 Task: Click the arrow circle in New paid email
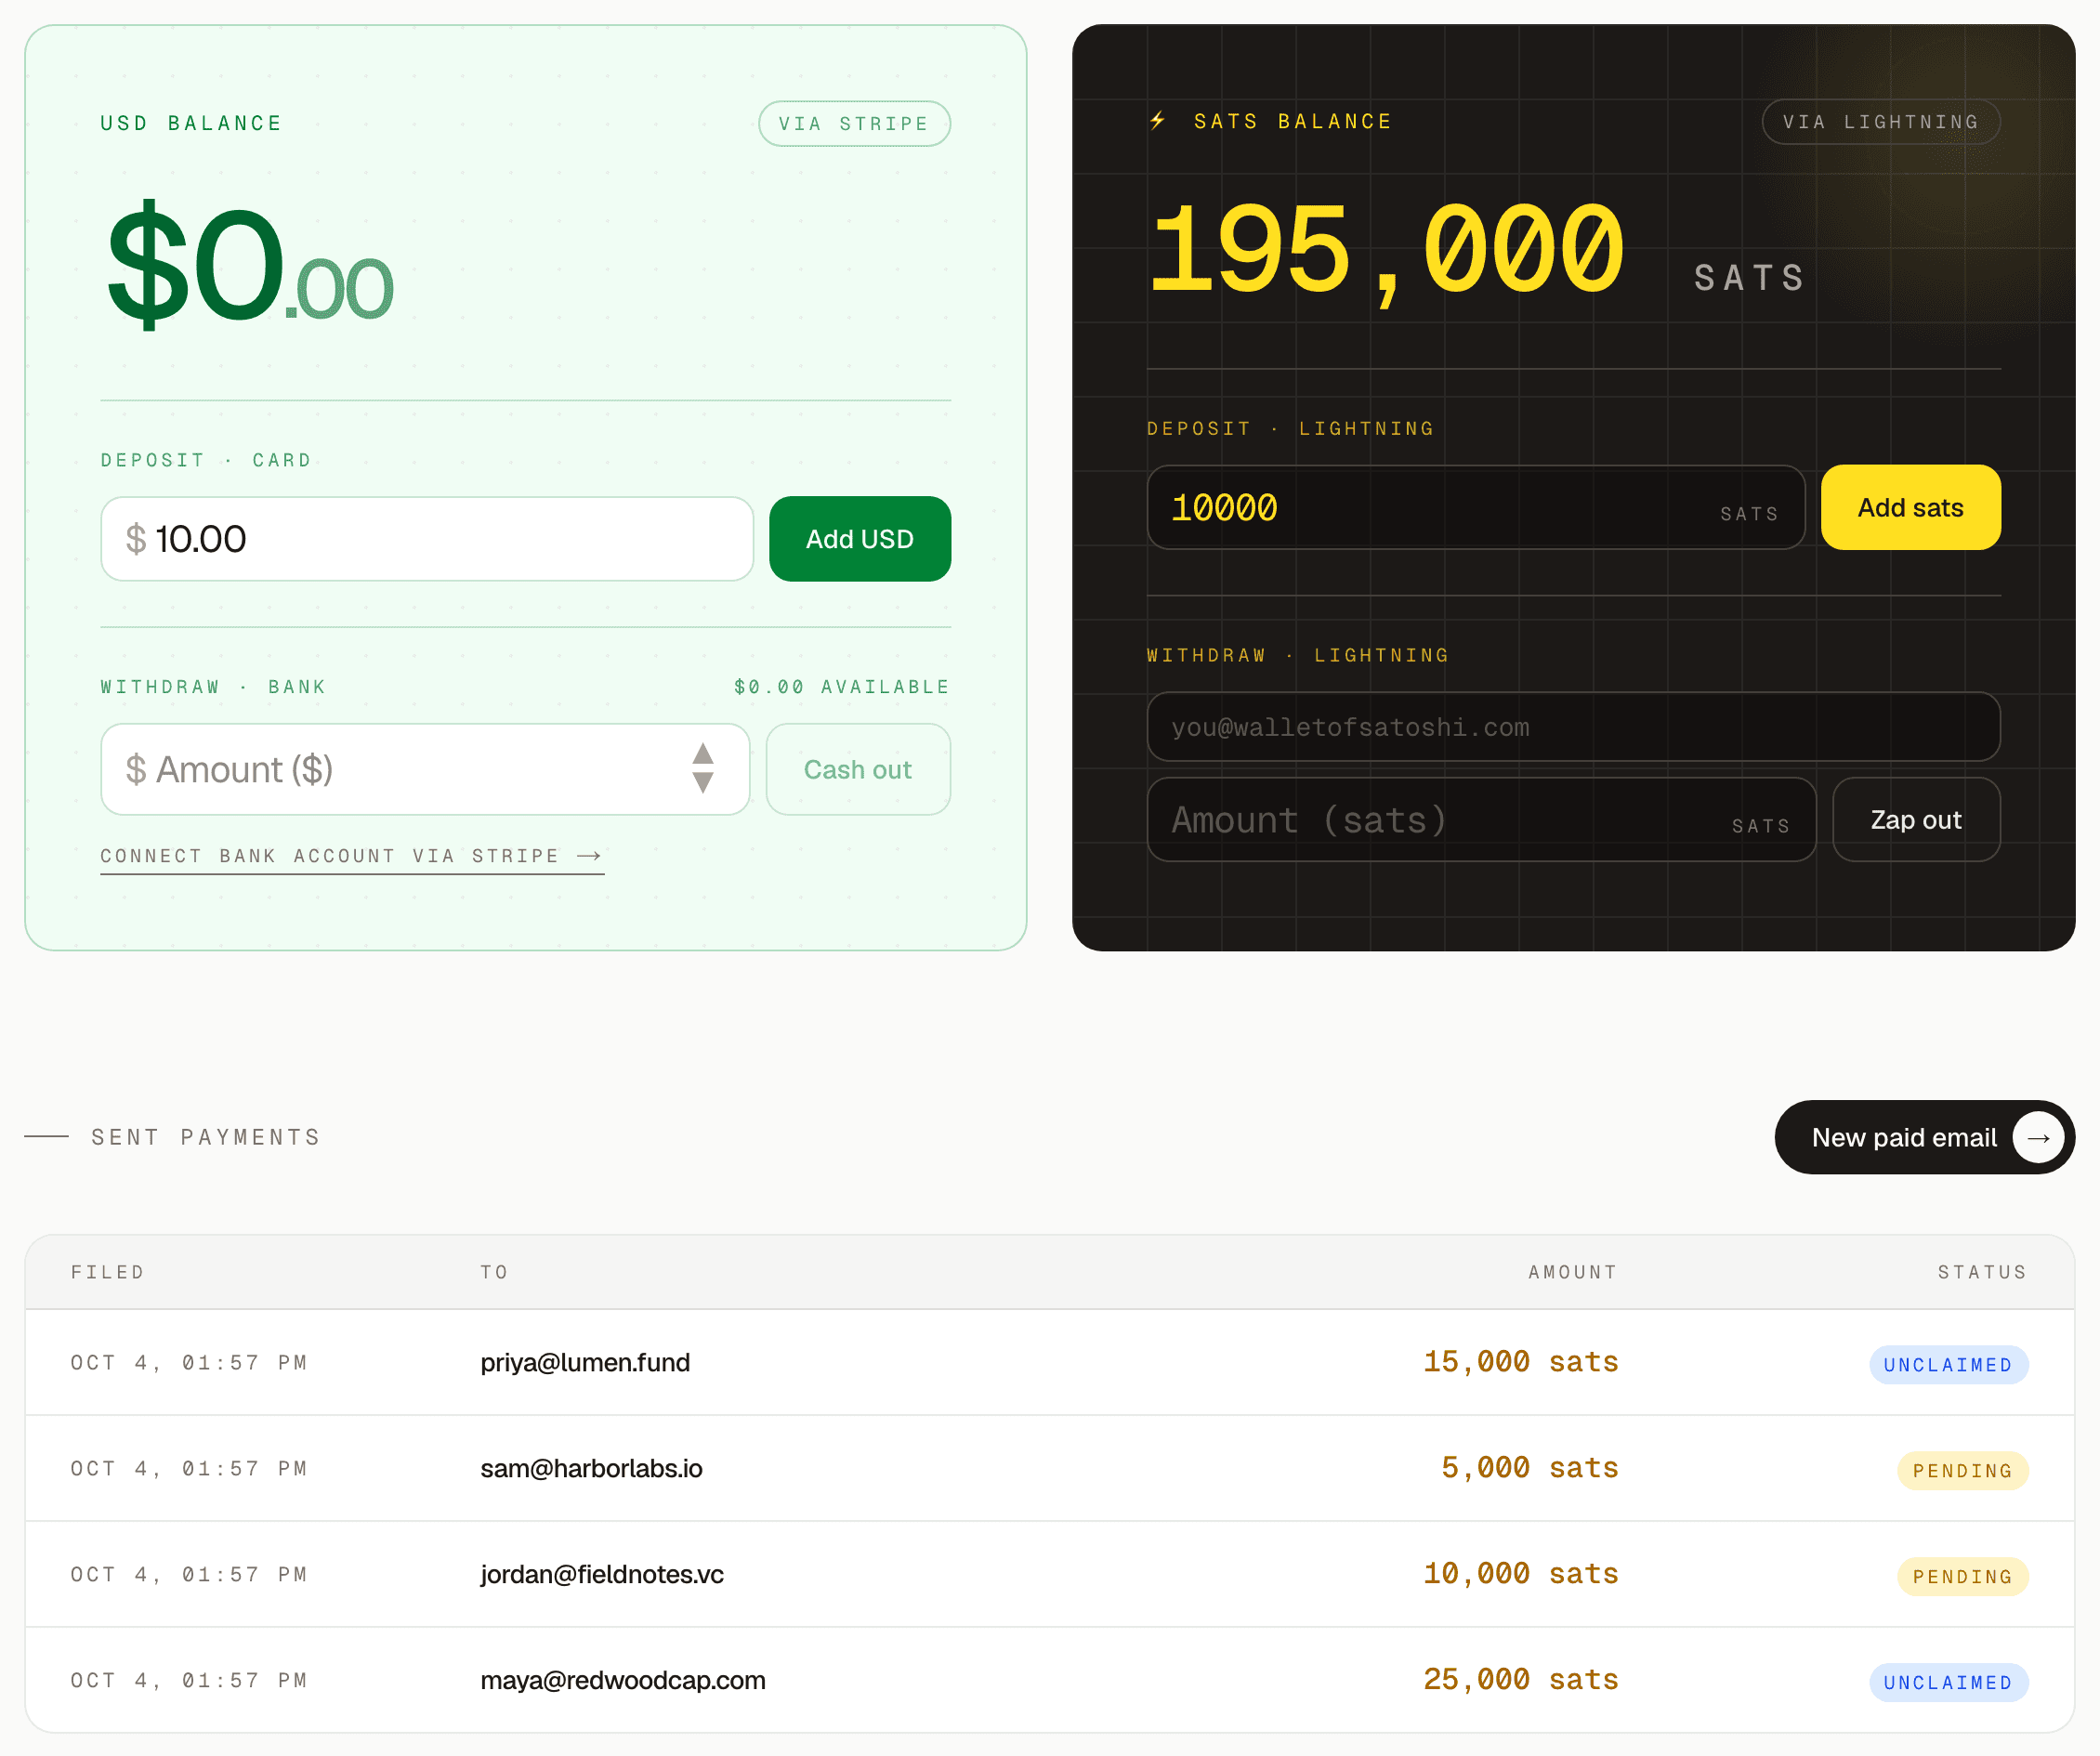[2038, 1138]
